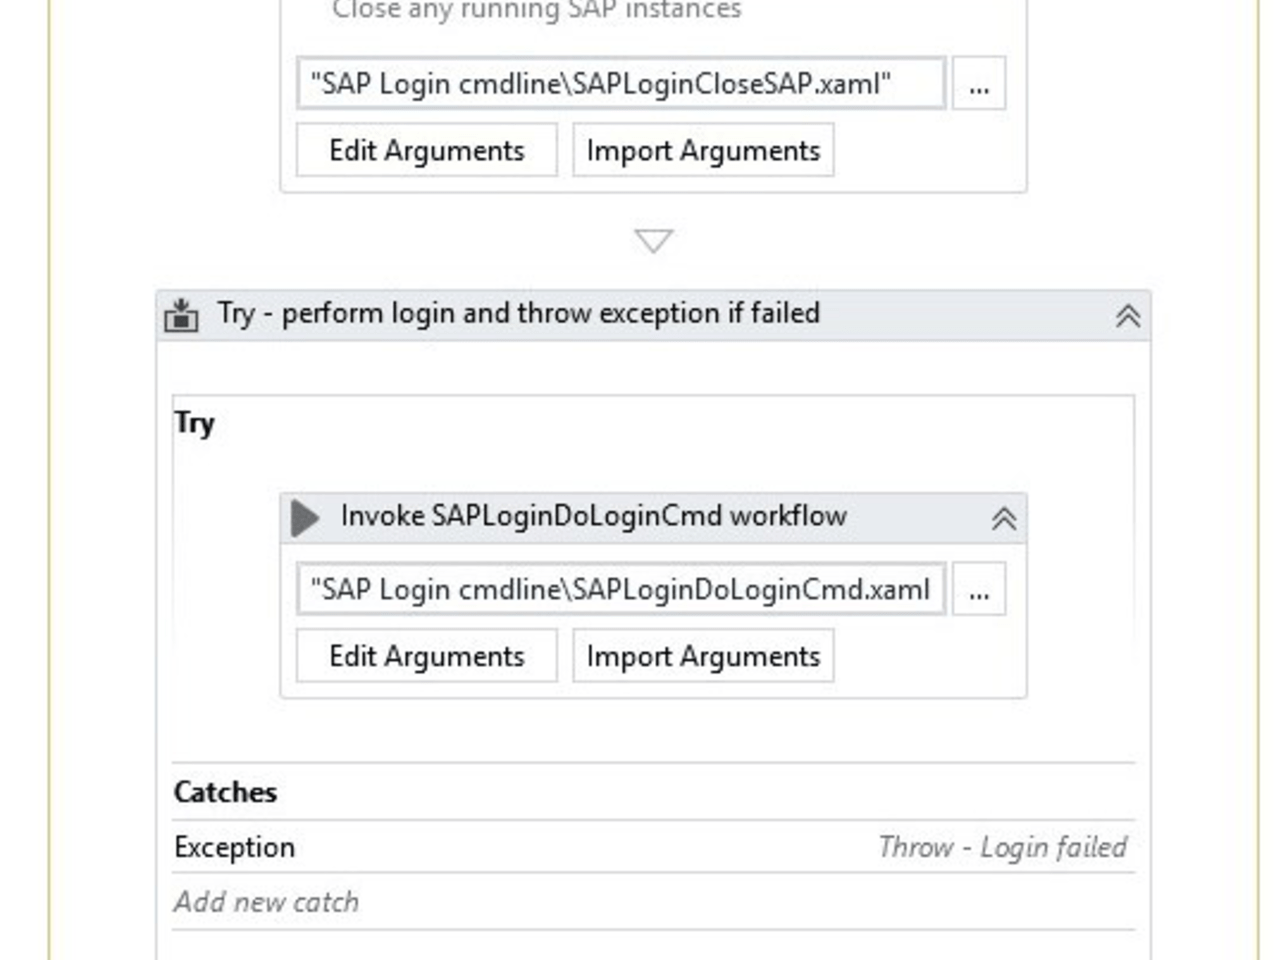The height and width of the screenshot is (960, 1280).
Task: Browse for SAPLoginCloseSAP.xaml workflow file
Action: [978, 84]
